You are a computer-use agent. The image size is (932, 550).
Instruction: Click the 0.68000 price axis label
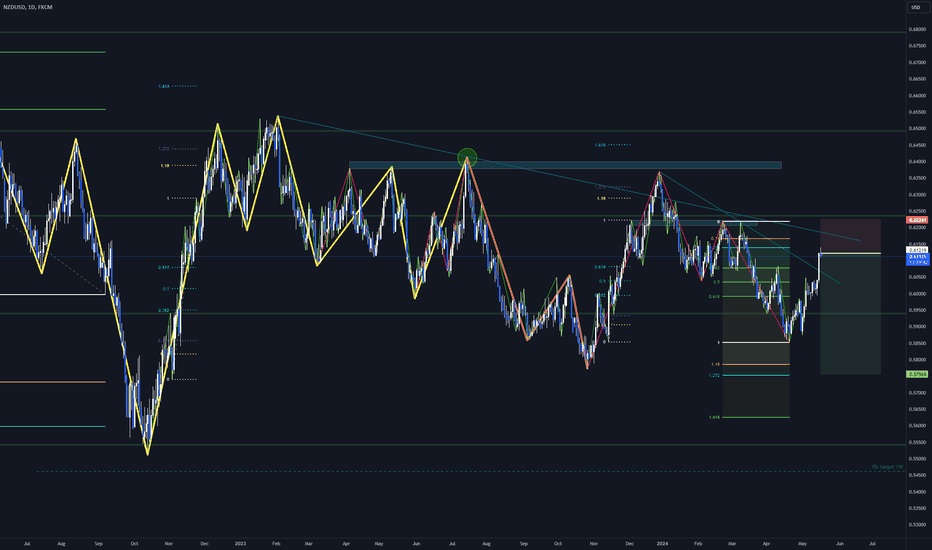pos(917,29)
